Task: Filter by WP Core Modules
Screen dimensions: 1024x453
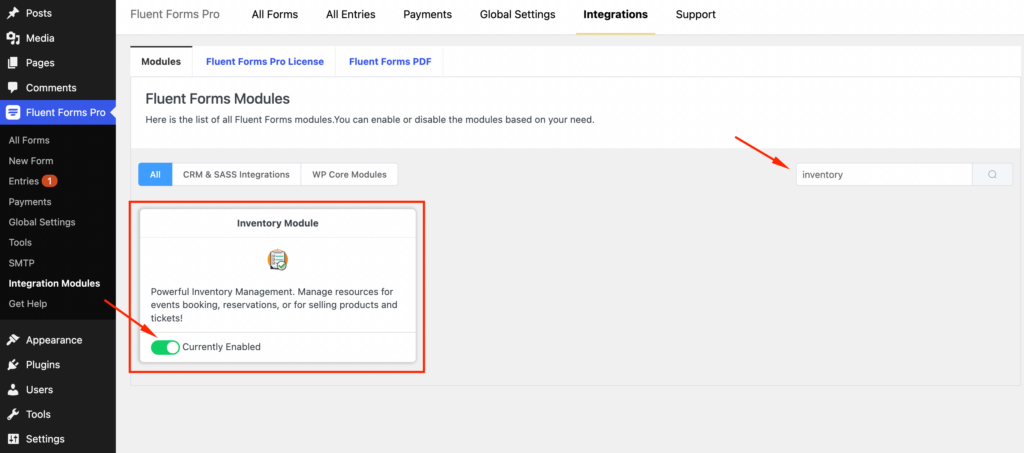Action: (349, 174)
